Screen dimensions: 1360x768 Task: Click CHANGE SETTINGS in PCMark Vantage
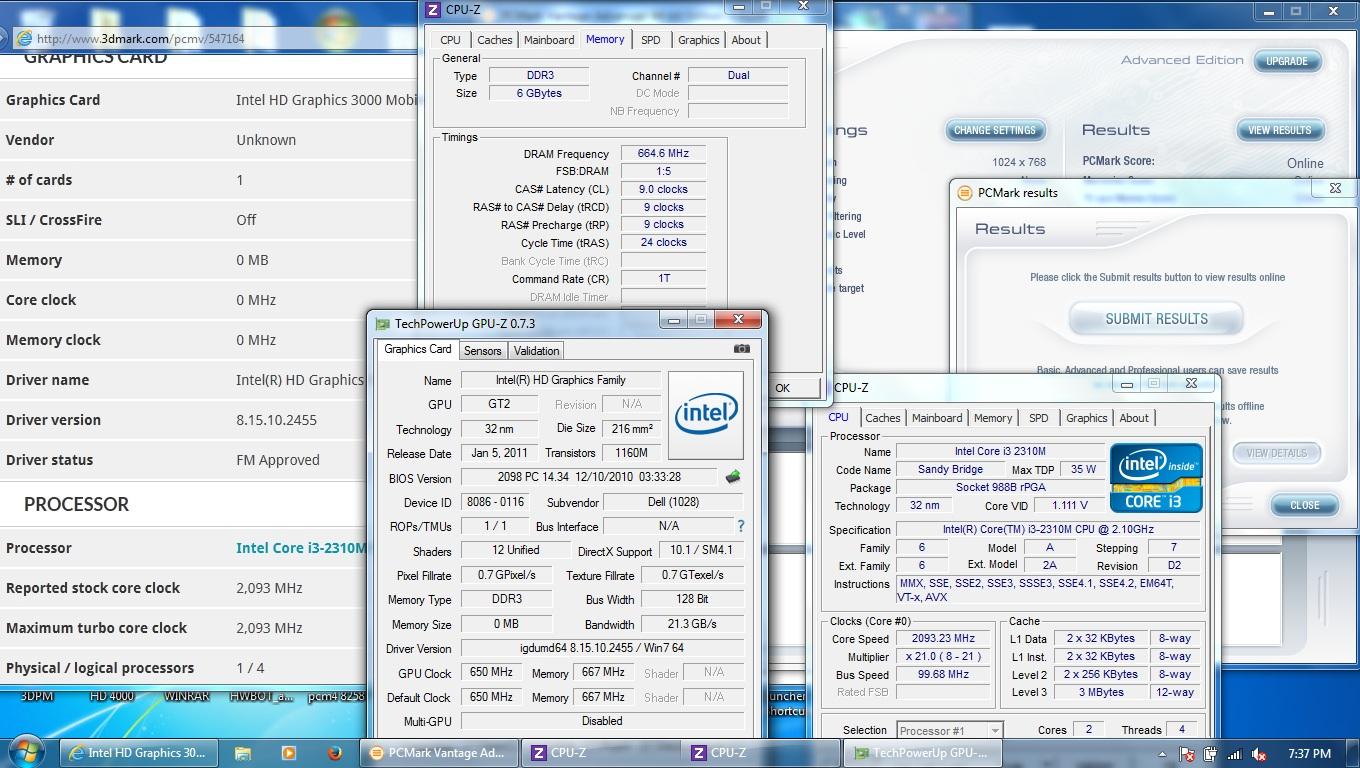tap(995, 130)
